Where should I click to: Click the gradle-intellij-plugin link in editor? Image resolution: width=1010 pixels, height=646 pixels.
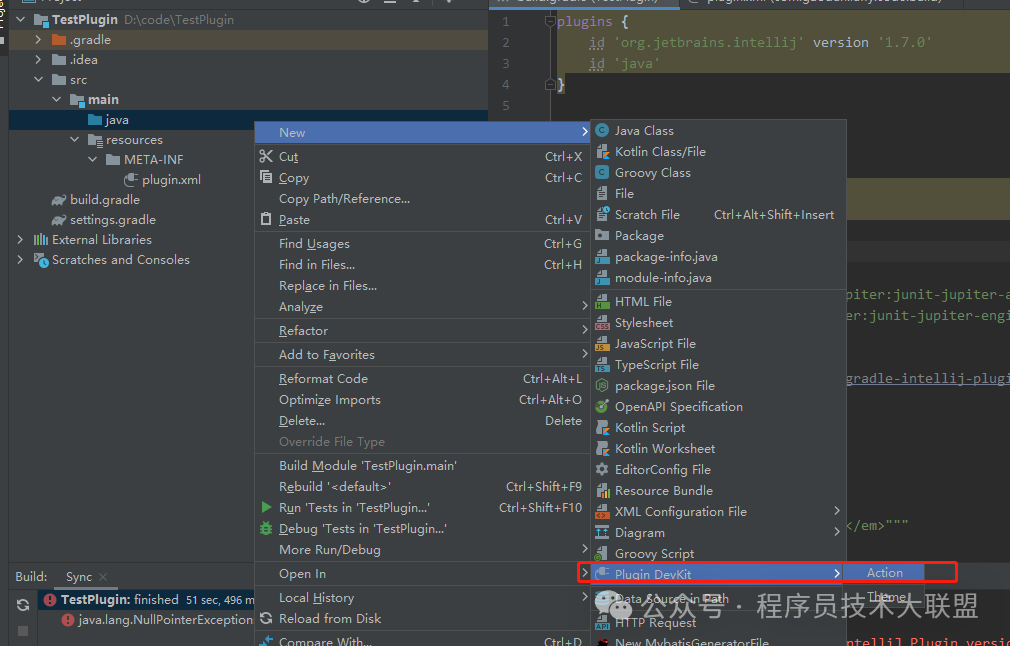click(928, 378)
